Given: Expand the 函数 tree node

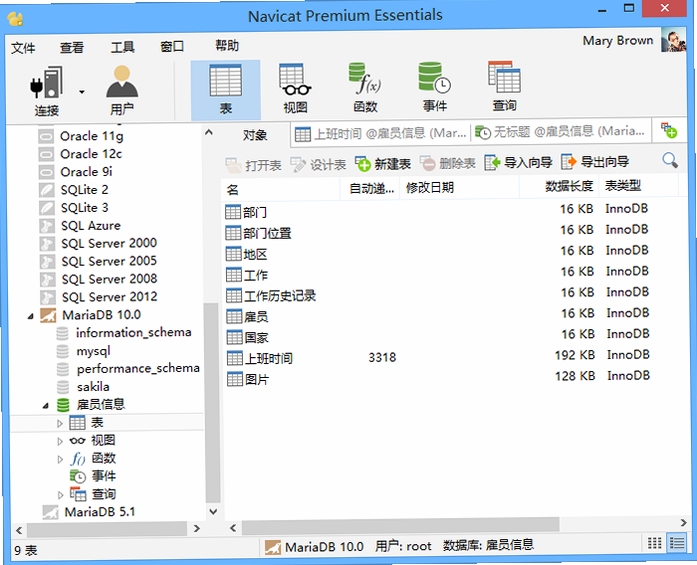Looking at the screenshot, I should pyautogui.click(x=60, y=459).
